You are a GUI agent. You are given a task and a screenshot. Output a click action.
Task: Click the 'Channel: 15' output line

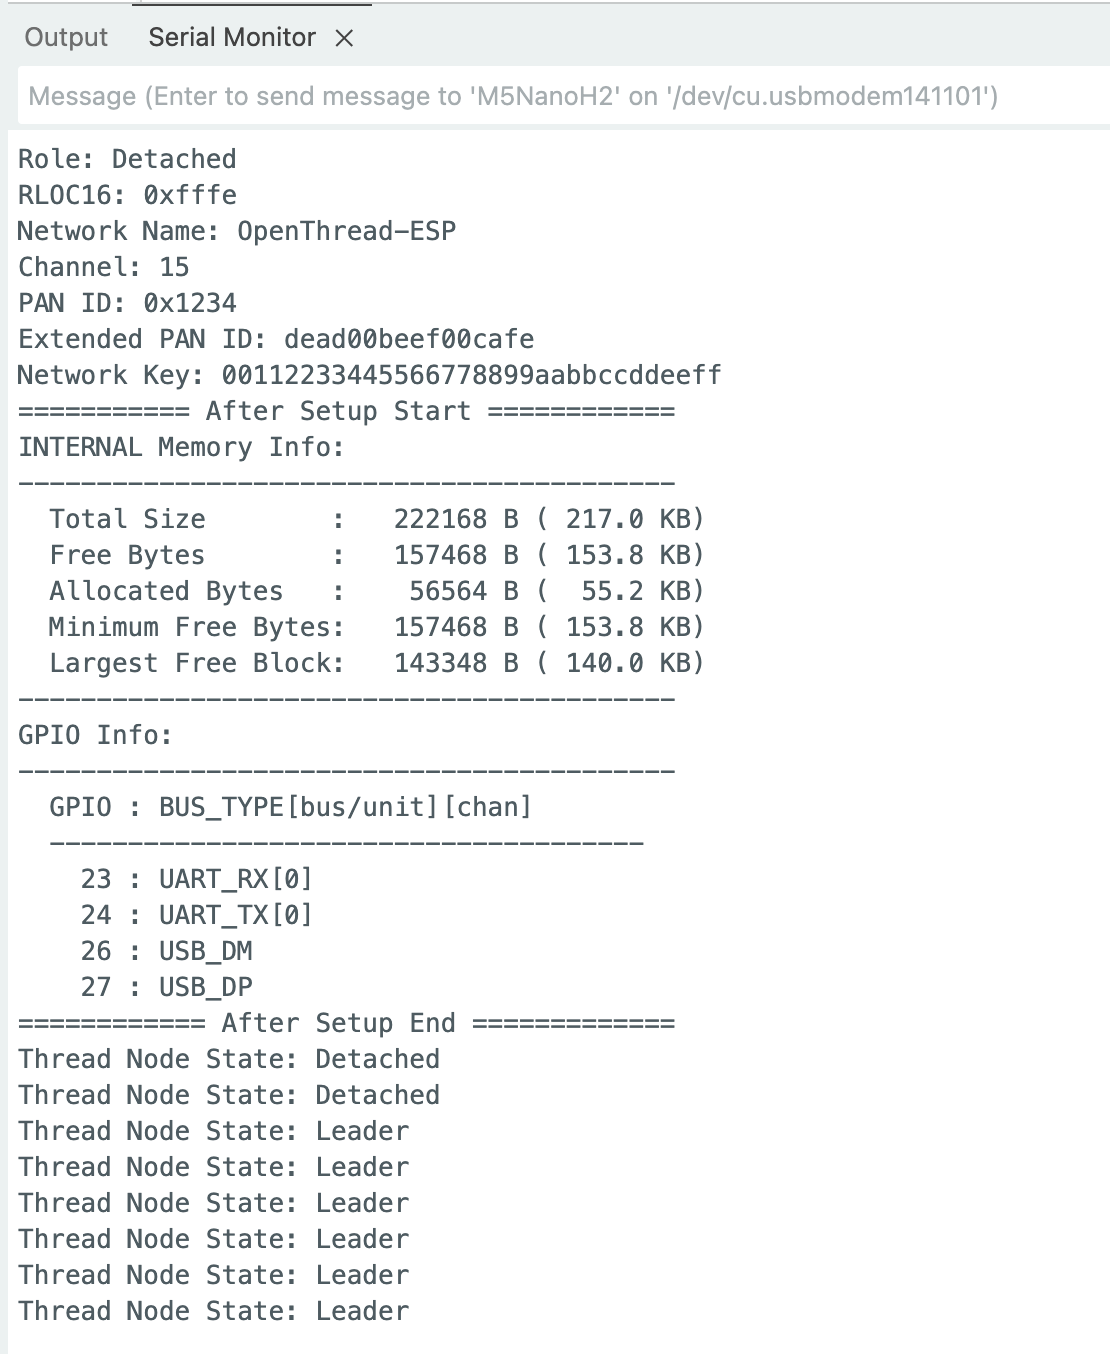103,267
